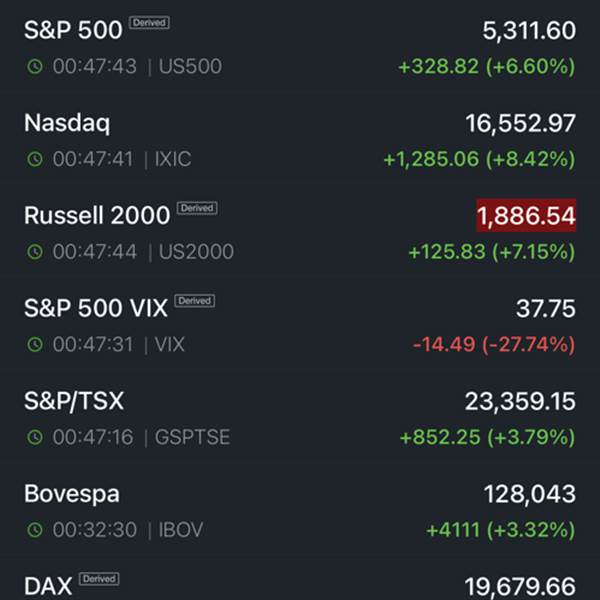Click the clock icon beside GSPTSE time
Viewport: 600px width, 600px height.
point(35,437)
